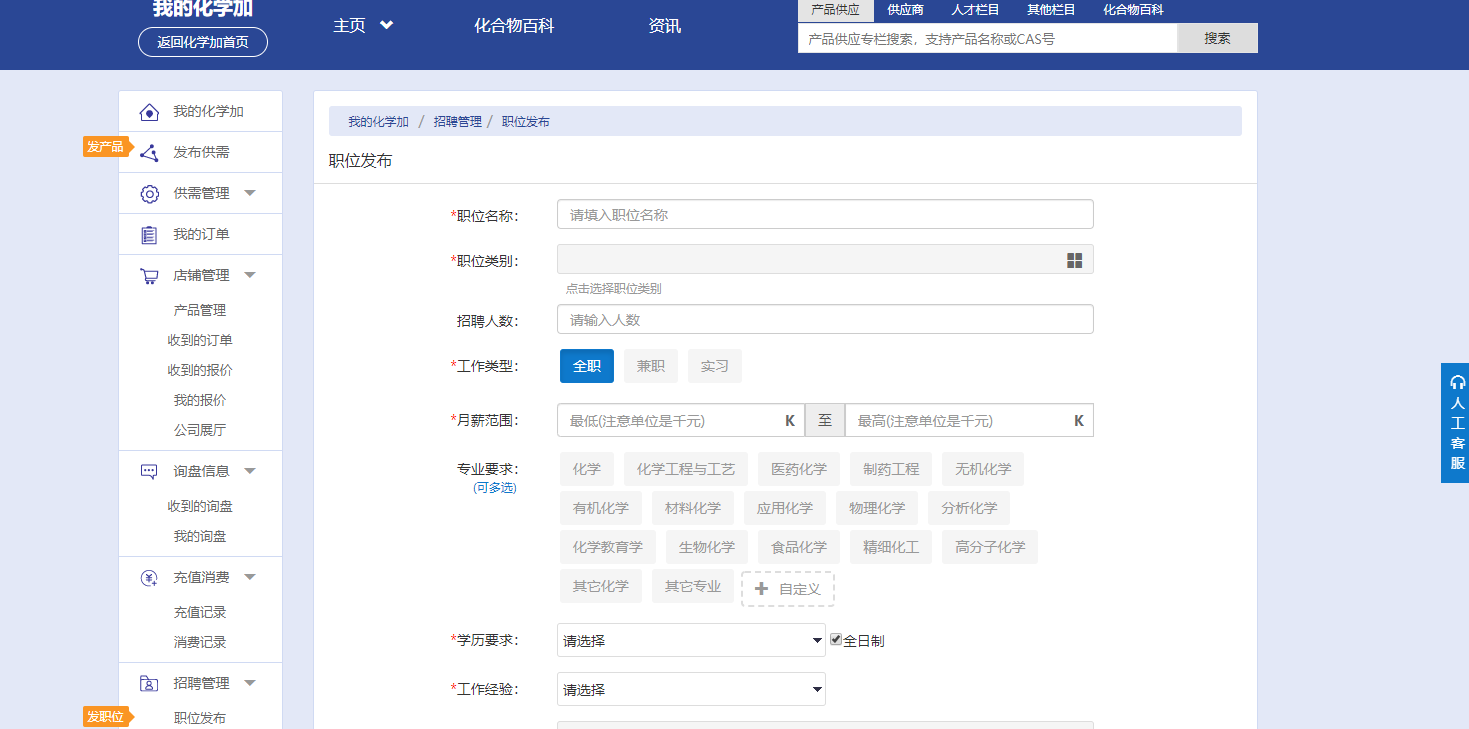Click the 发布供需 share icon
Screen dimensions: 1469x729
(x=149, y=153)
